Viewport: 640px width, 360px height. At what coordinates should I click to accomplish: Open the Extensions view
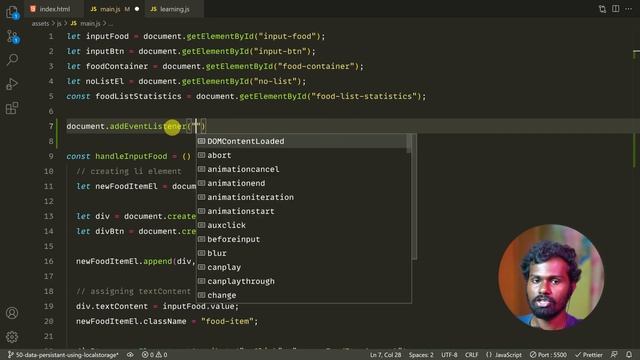point(12,108)
